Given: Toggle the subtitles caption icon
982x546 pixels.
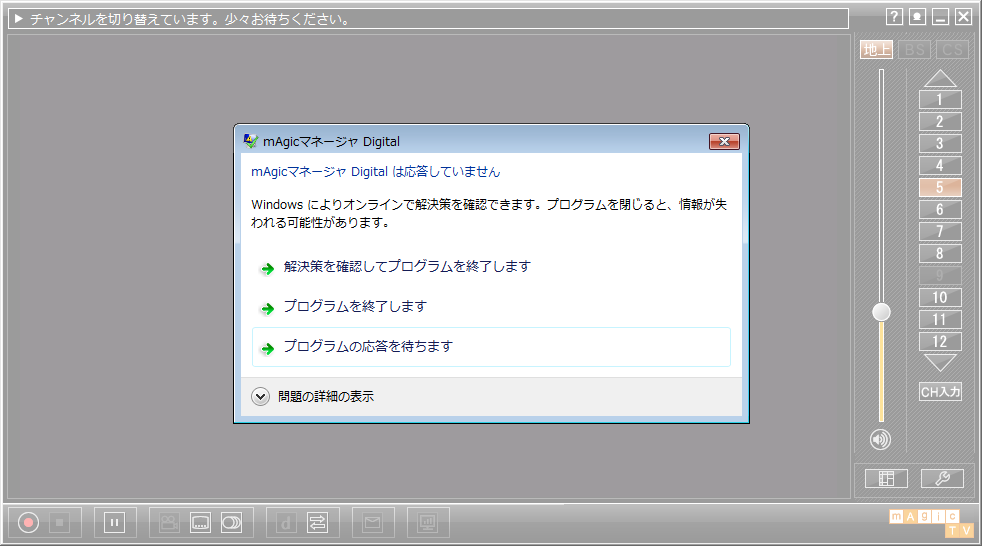Looking at the screenshot, I should 200,522.
